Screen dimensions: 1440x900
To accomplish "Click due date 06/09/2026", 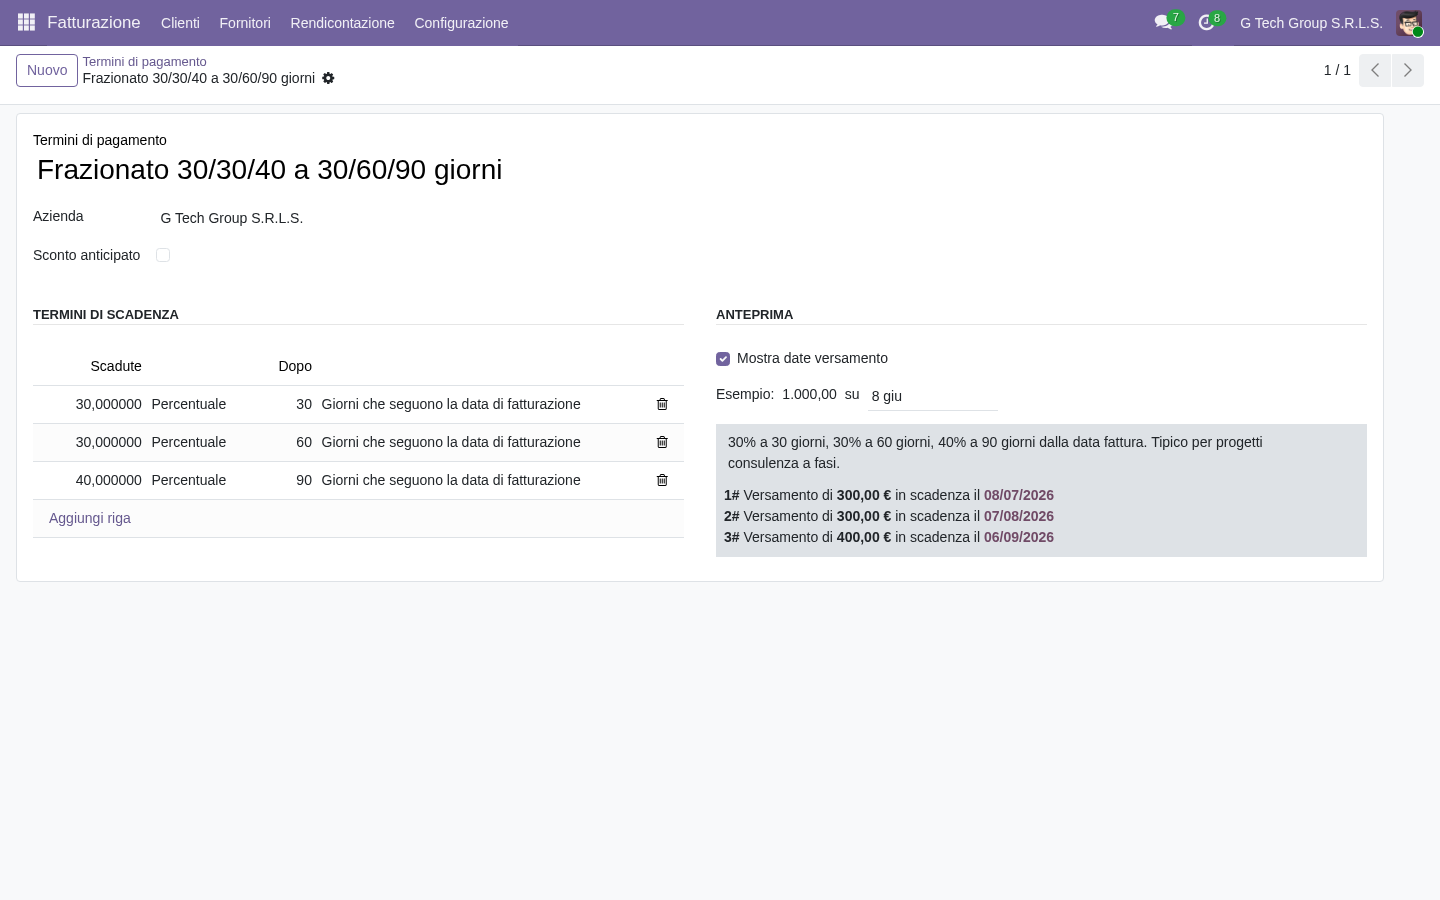I will [x=1019, y=537].
